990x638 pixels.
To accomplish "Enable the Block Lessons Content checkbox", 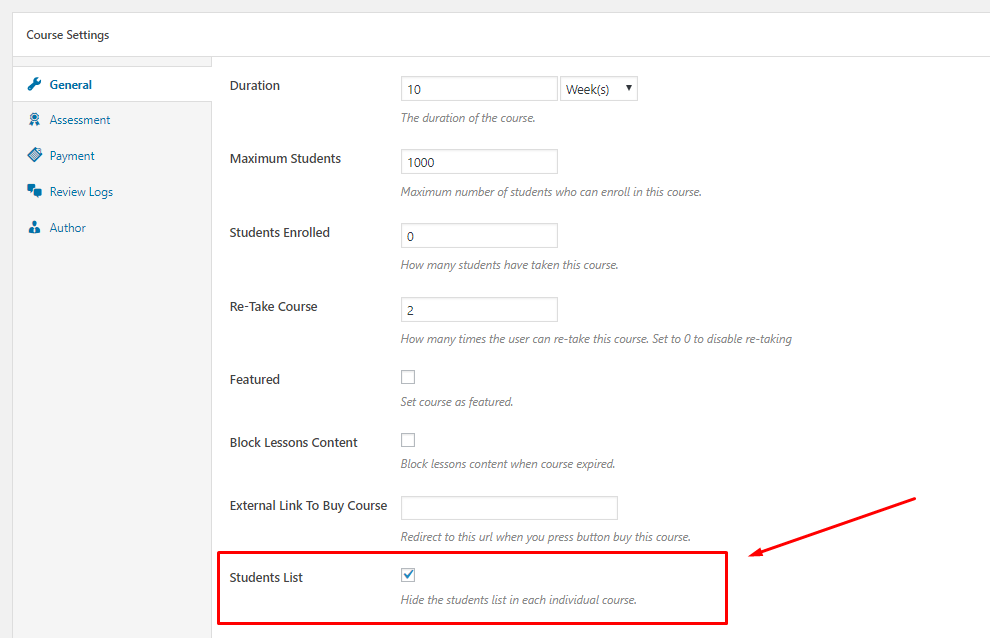I will (x=408, y=440).
